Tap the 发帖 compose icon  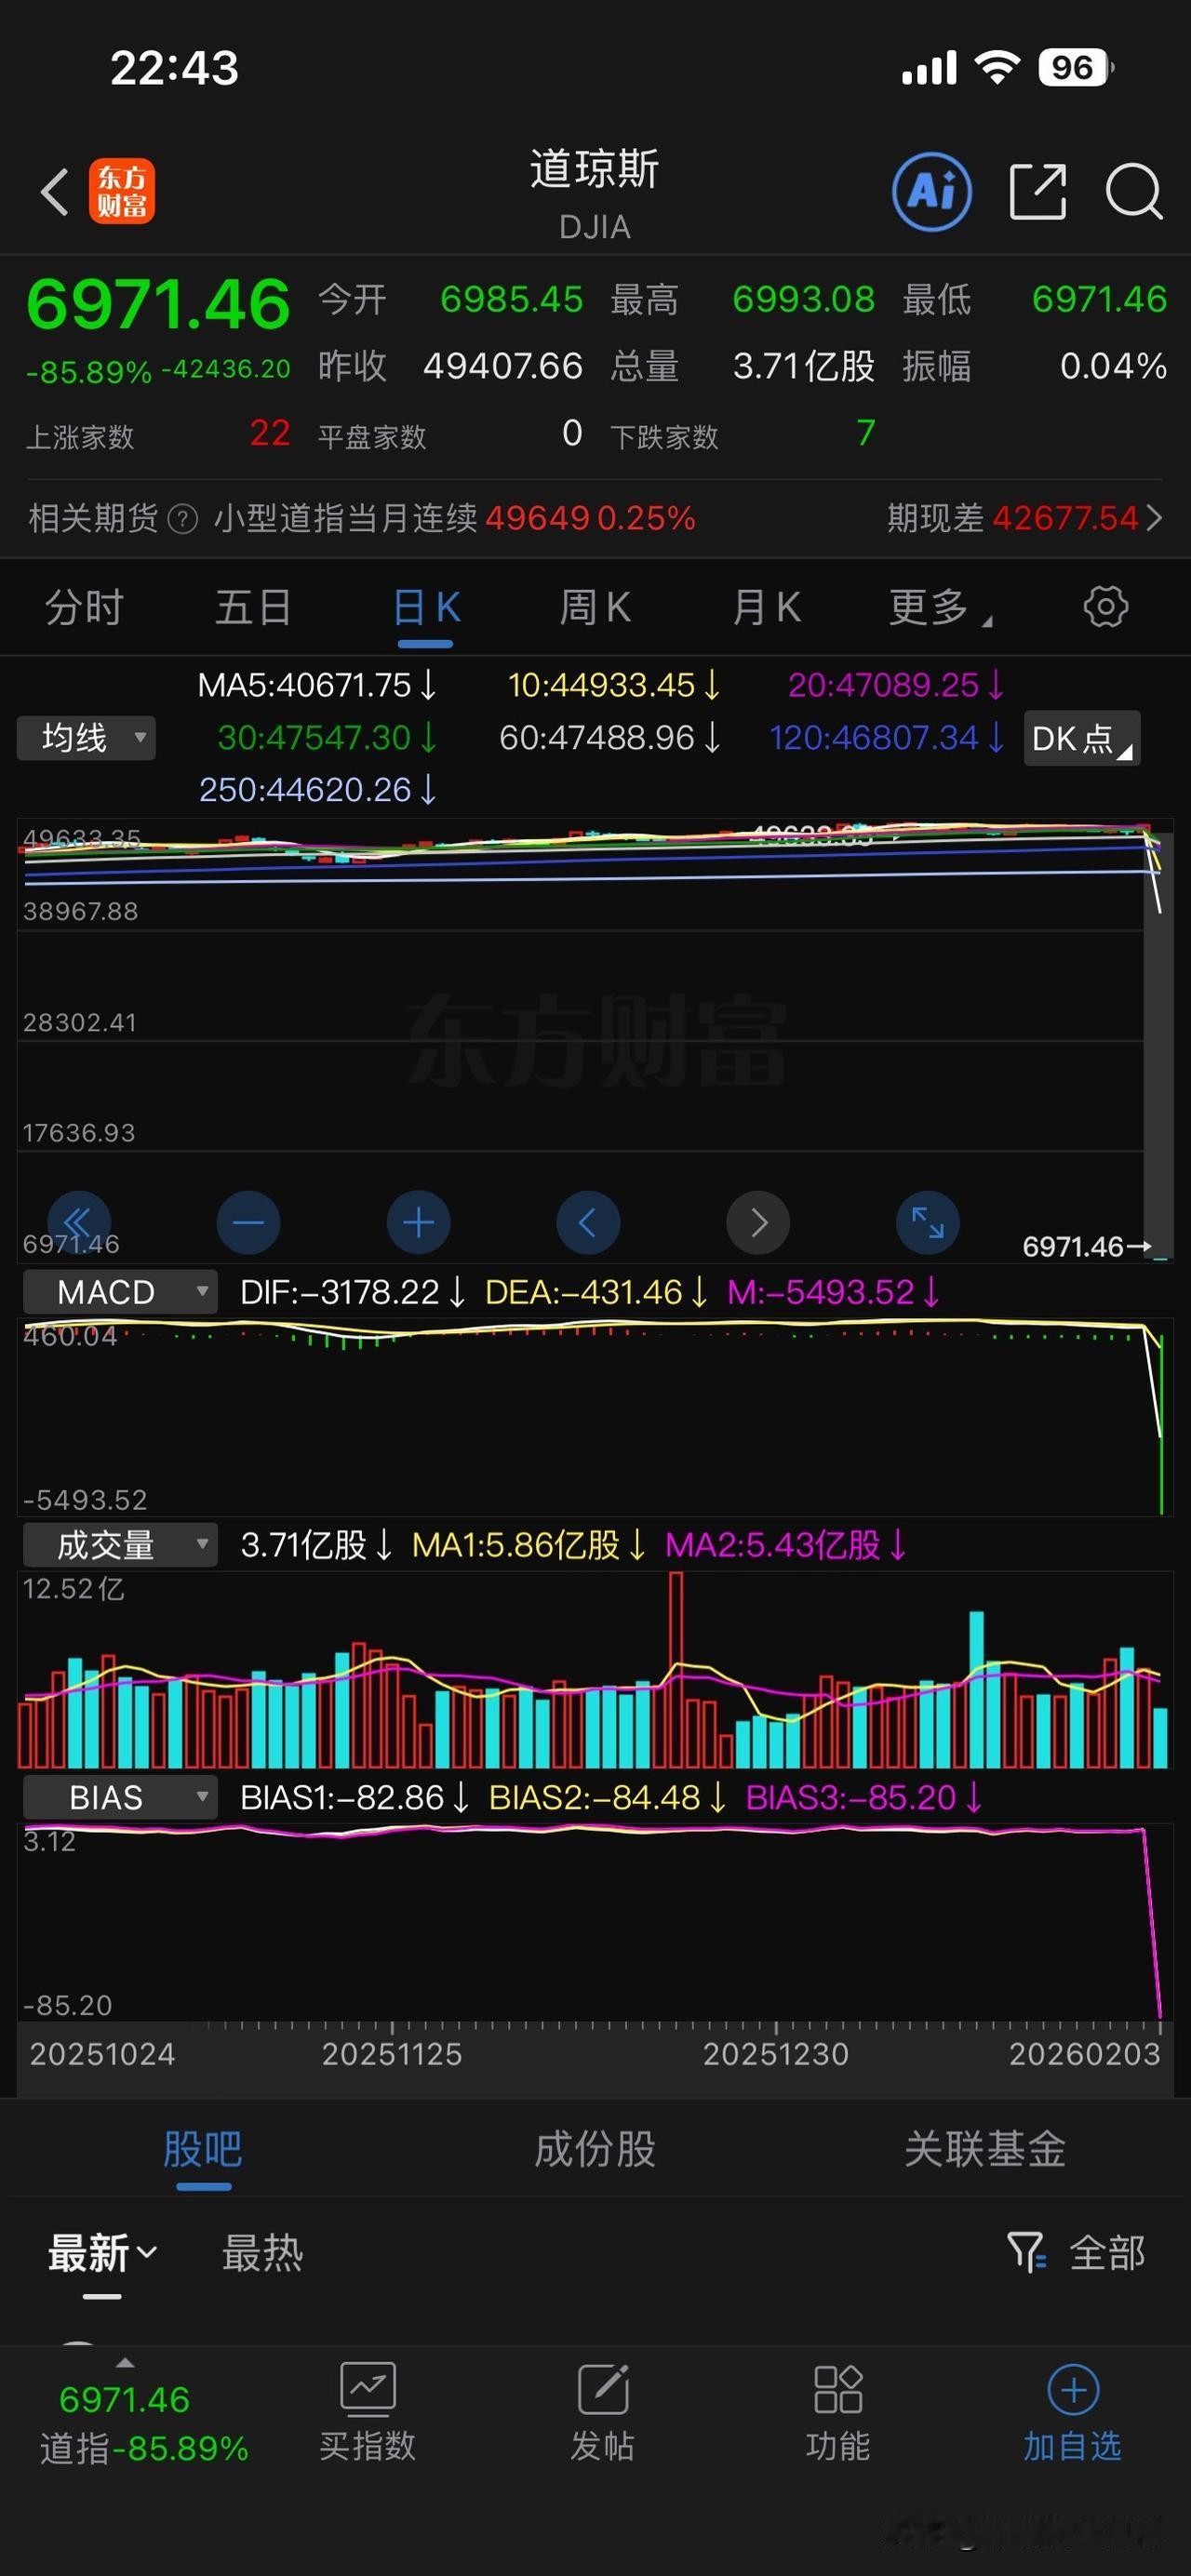(603, 2391)
